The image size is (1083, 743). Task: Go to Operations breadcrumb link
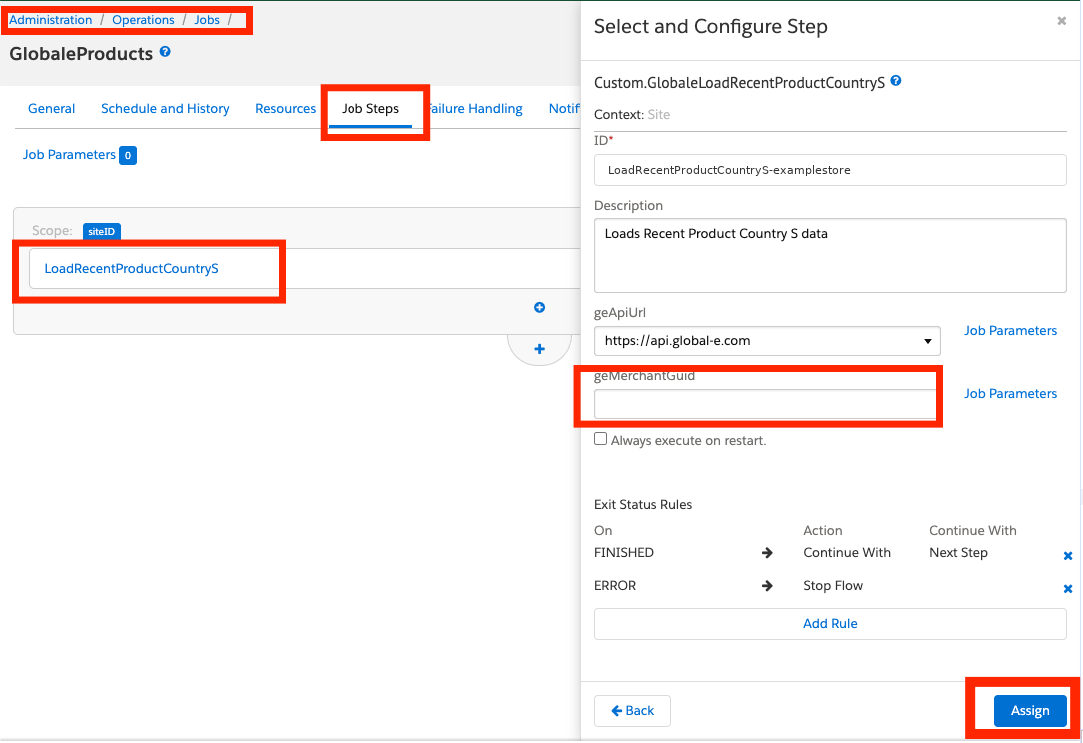(x=144, y=20)
